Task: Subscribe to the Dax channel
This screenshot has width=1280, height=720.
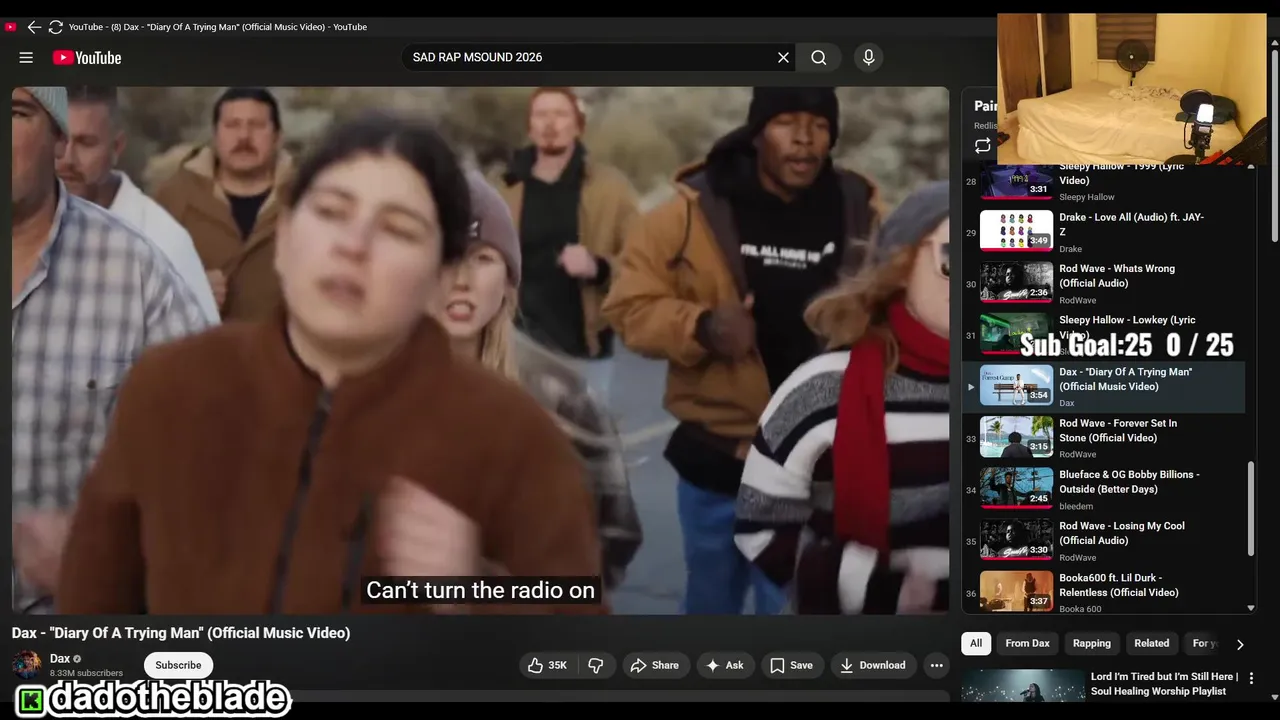Action: point(178,665)
